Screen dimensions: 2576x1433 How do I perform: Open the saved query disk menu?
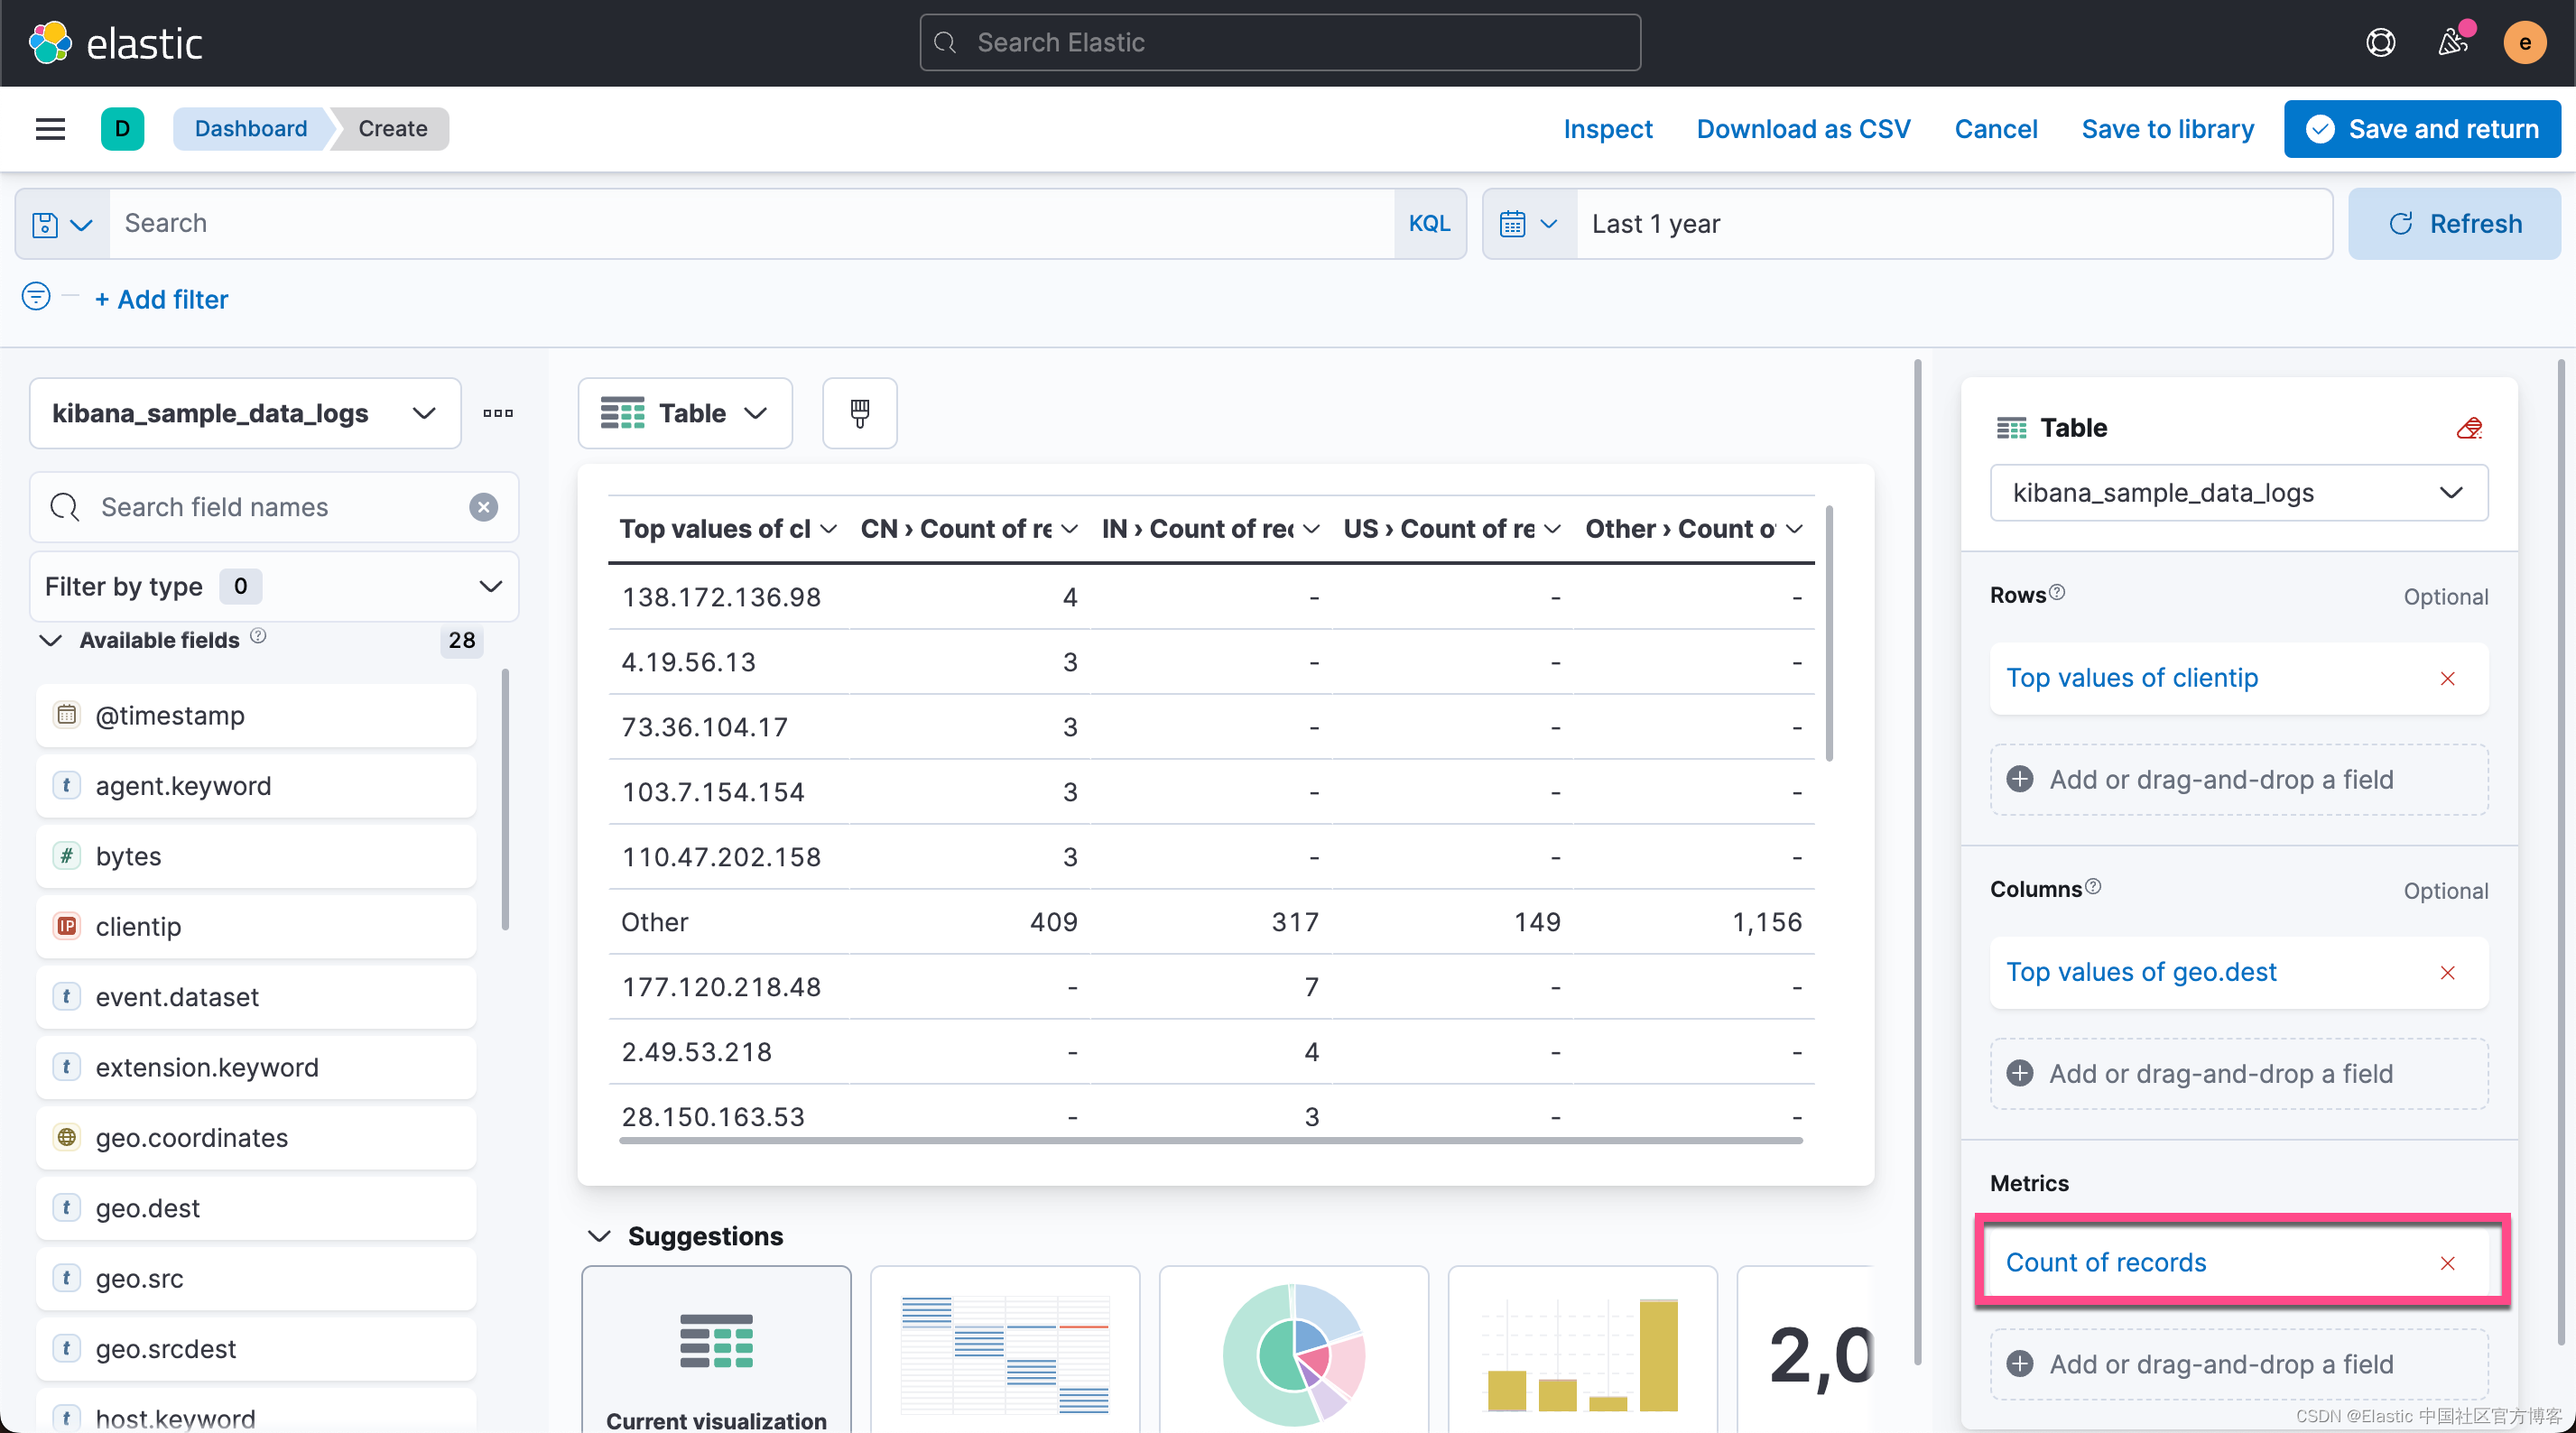pyautogui.click(x=62, y=224)
